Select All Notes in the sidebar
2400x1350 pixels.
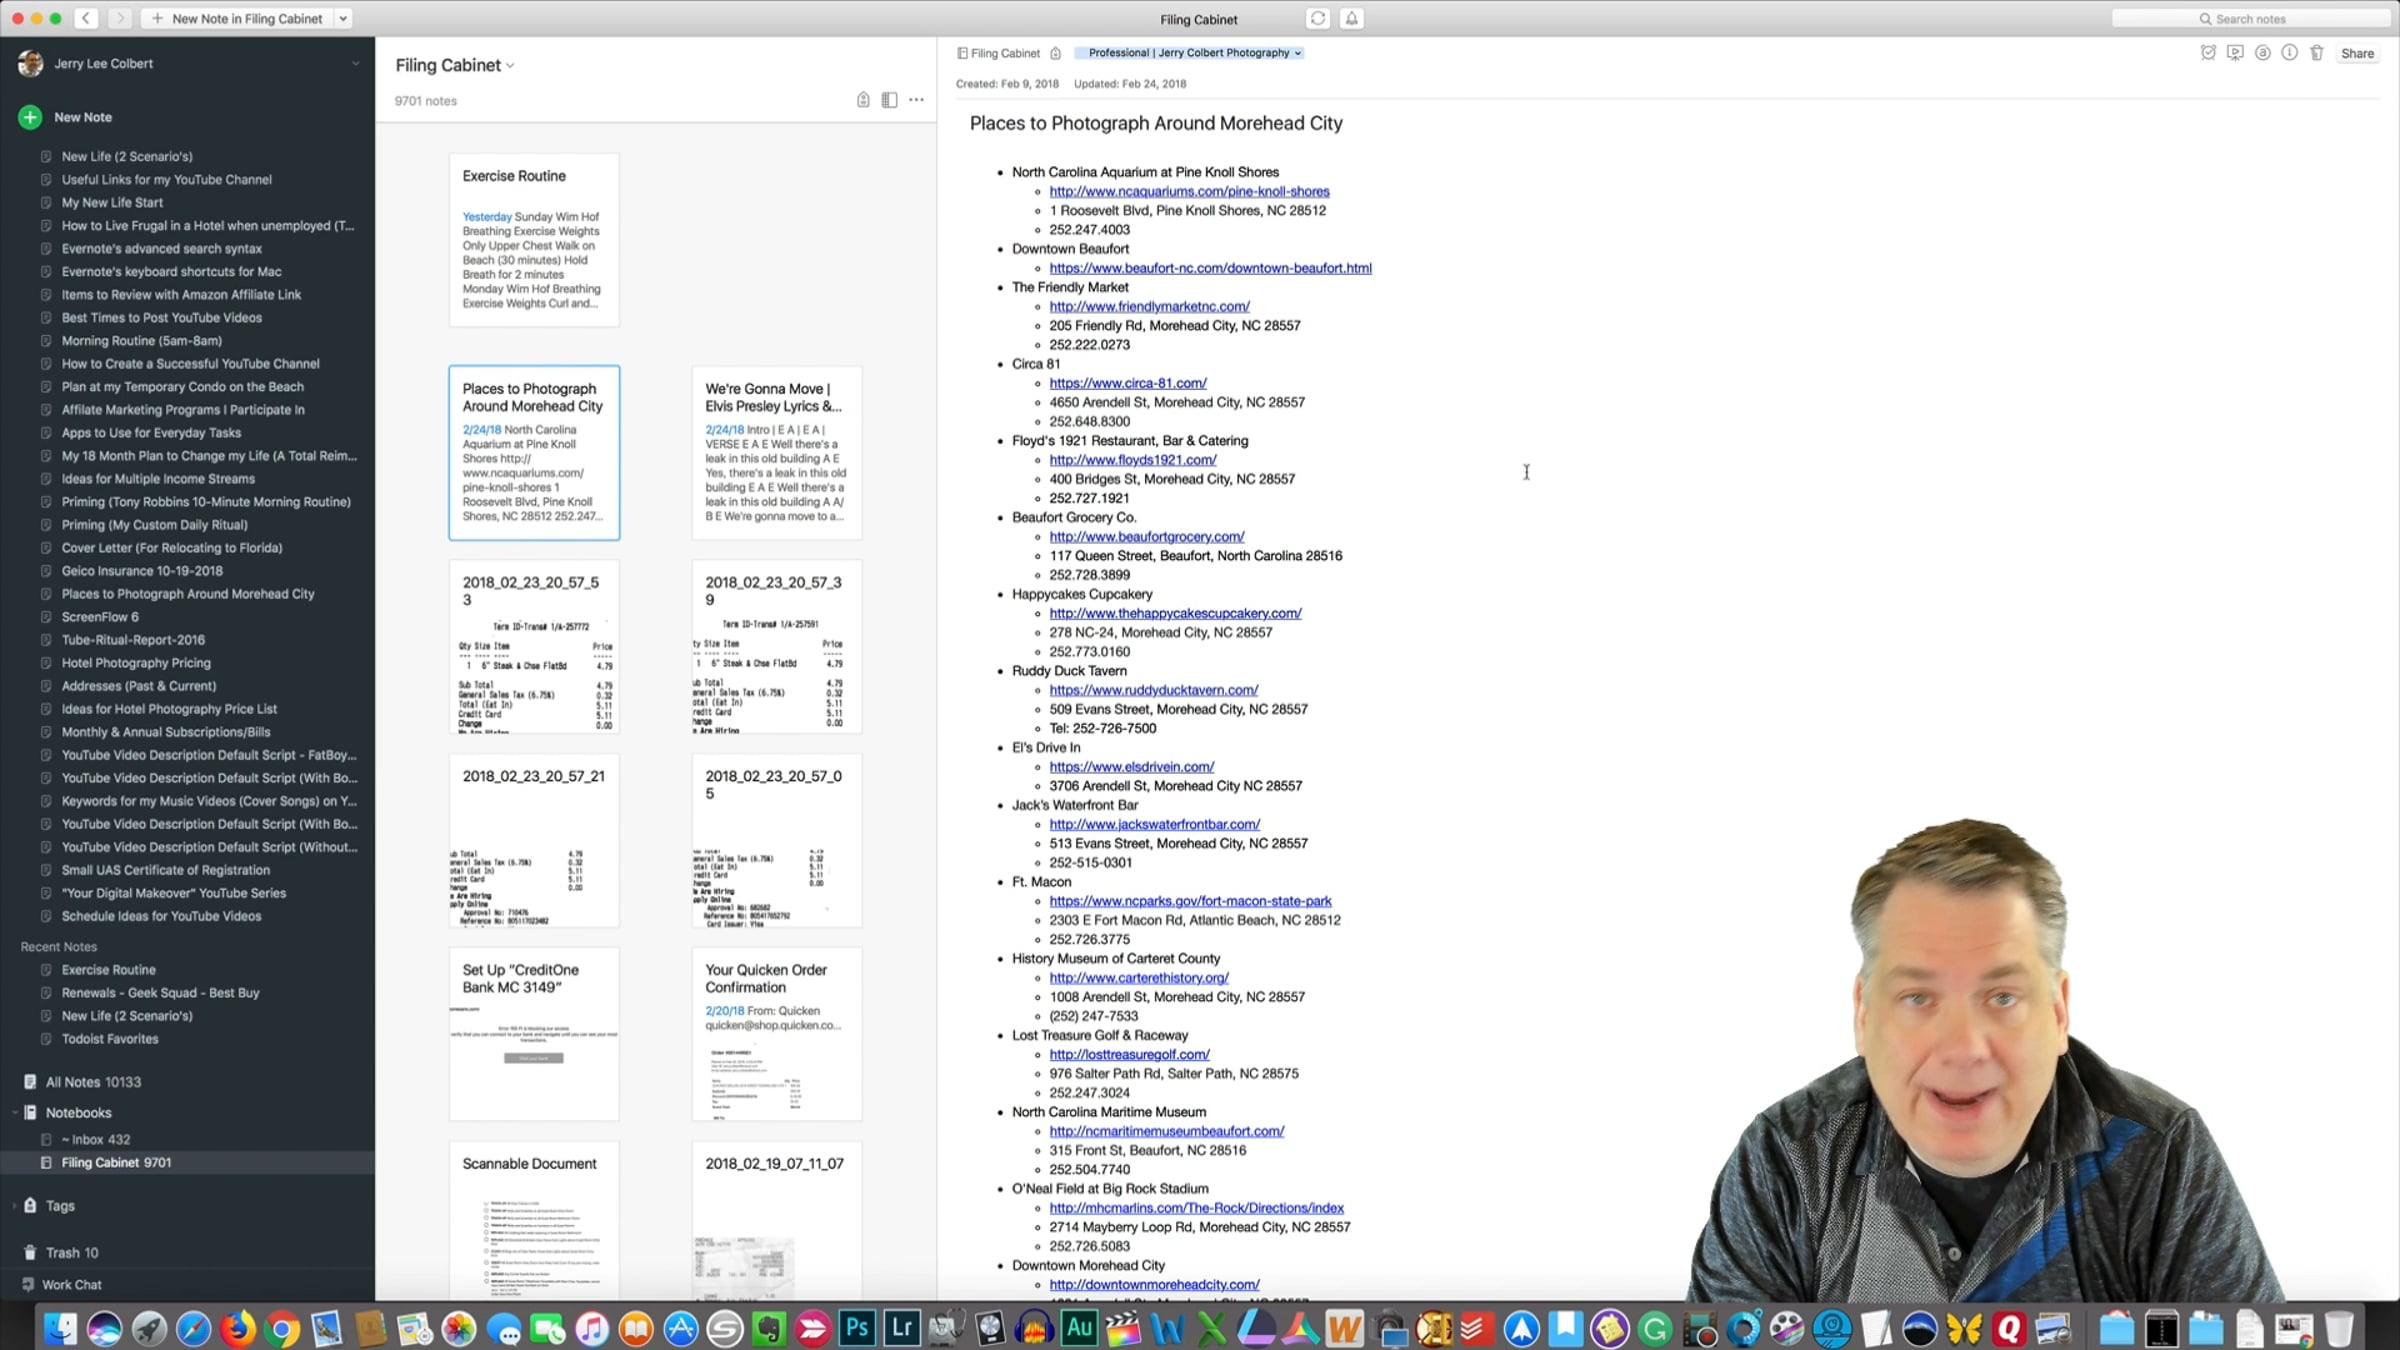93,1082
